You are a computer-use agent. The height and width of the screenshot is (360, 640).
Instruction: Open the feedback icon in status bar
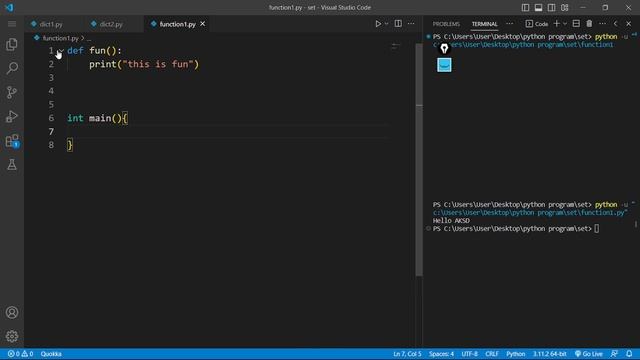614,354
